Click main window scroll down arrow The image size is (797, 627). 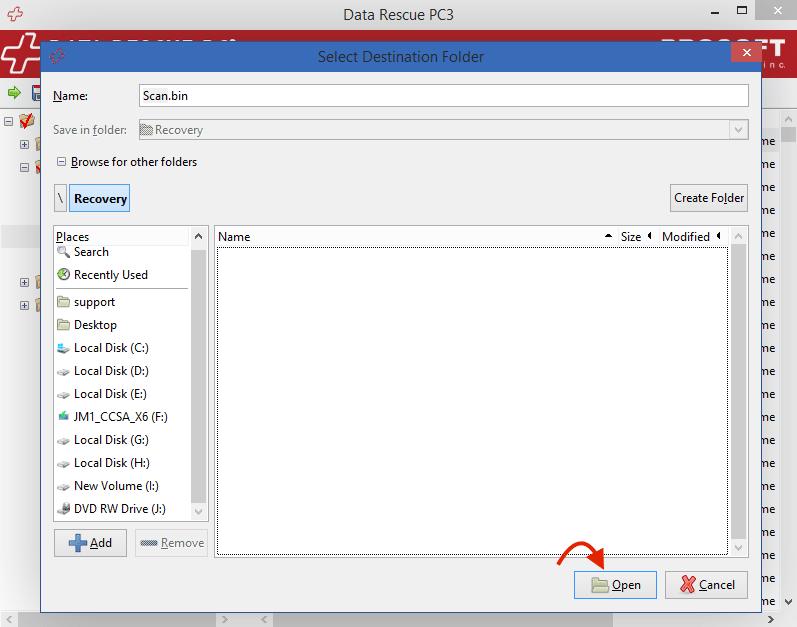tap(788, 602)
